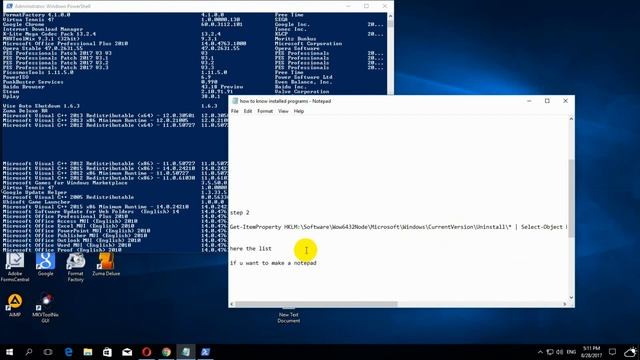Open Notepad File menu
Viewport: 640px width, 360px height.
(x=235, y=111)
